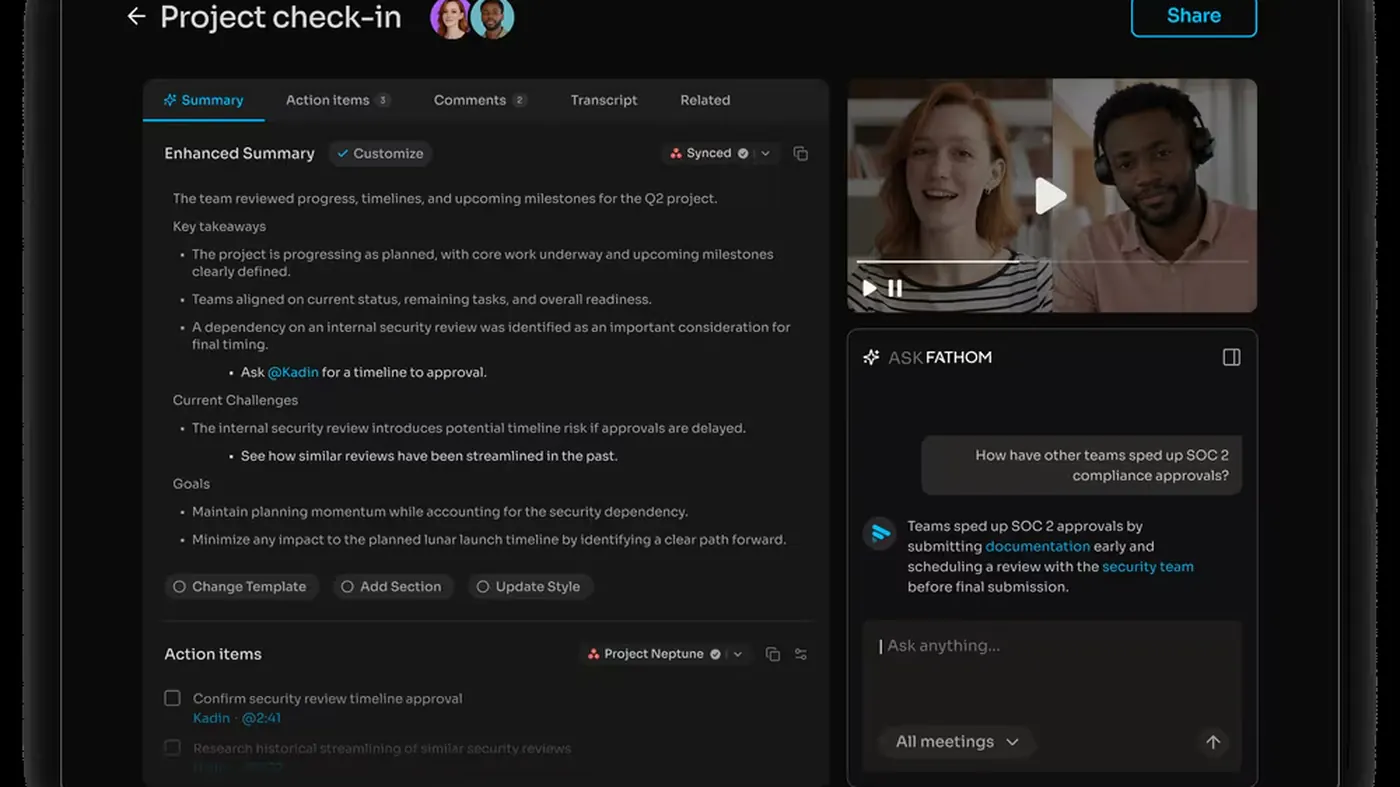The height and width of the screenshot is (787, 1400).
Task: Click the 'How have other teams sped up' message
Action: 1082,465
